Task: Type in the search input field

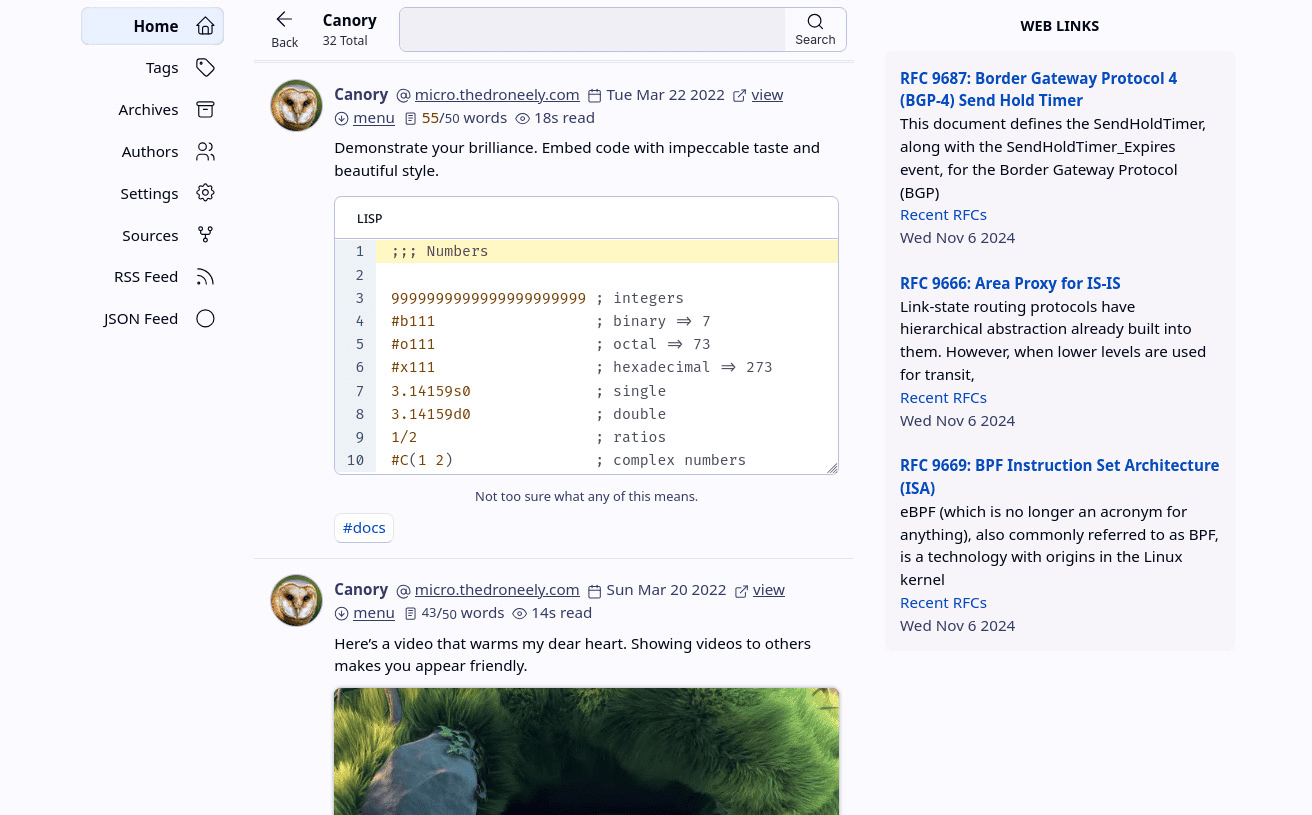Action: [x=592, y=29]
